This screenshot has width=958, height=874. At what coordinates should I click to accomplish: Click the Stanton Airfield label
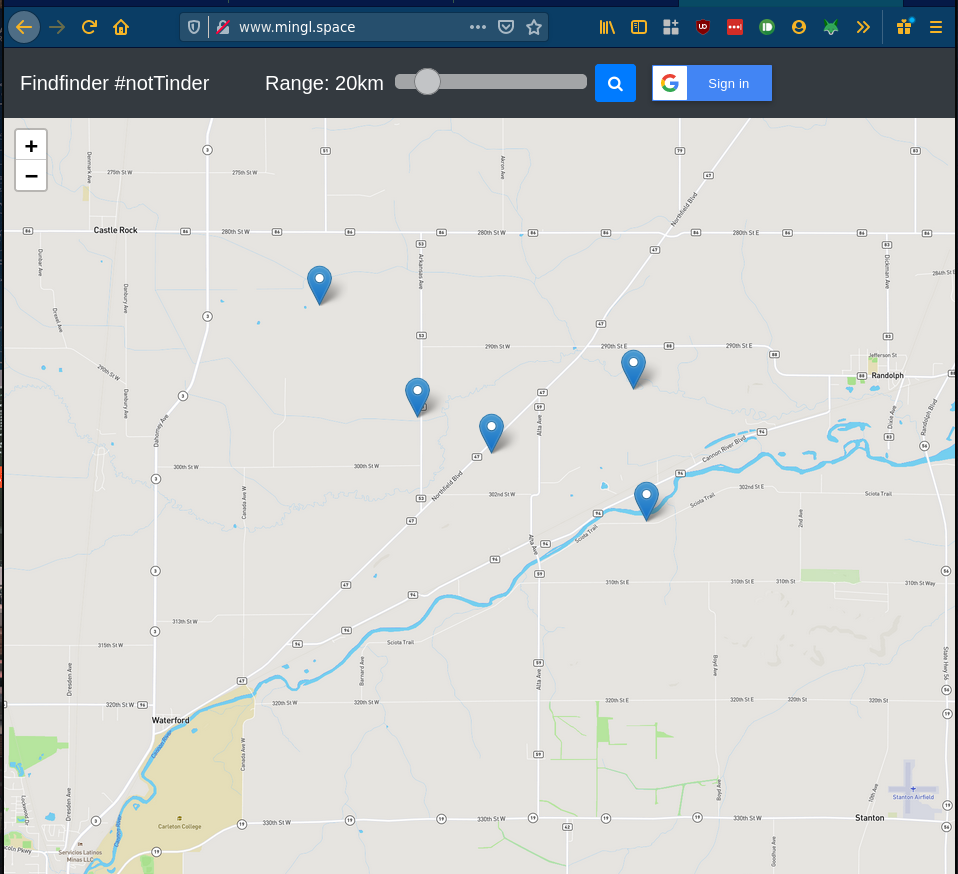point(913,797)
